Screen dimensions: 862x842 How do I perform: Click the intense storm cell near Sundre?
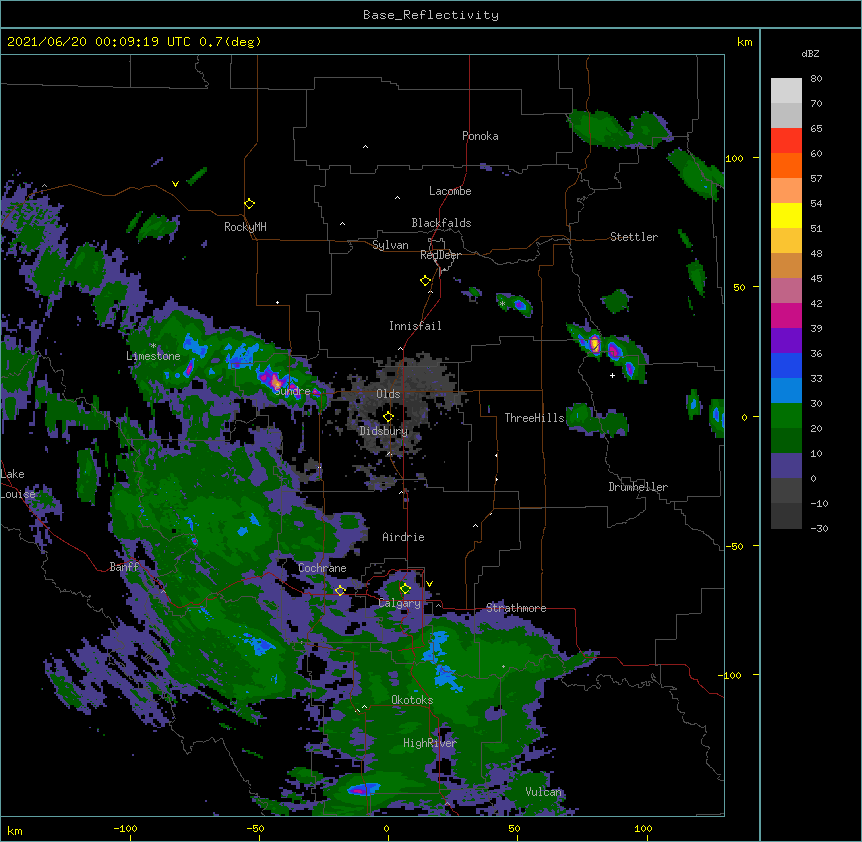[276, 380]
